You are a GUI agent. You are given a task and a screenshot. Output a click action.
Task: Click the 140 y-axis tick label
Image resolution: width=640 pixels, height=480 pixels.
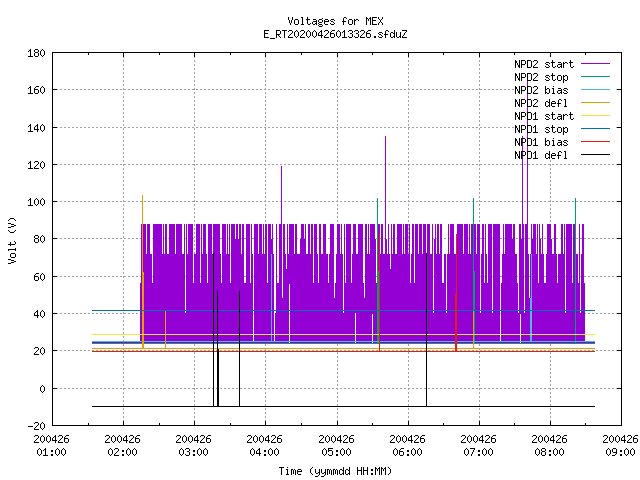(36, 128)
